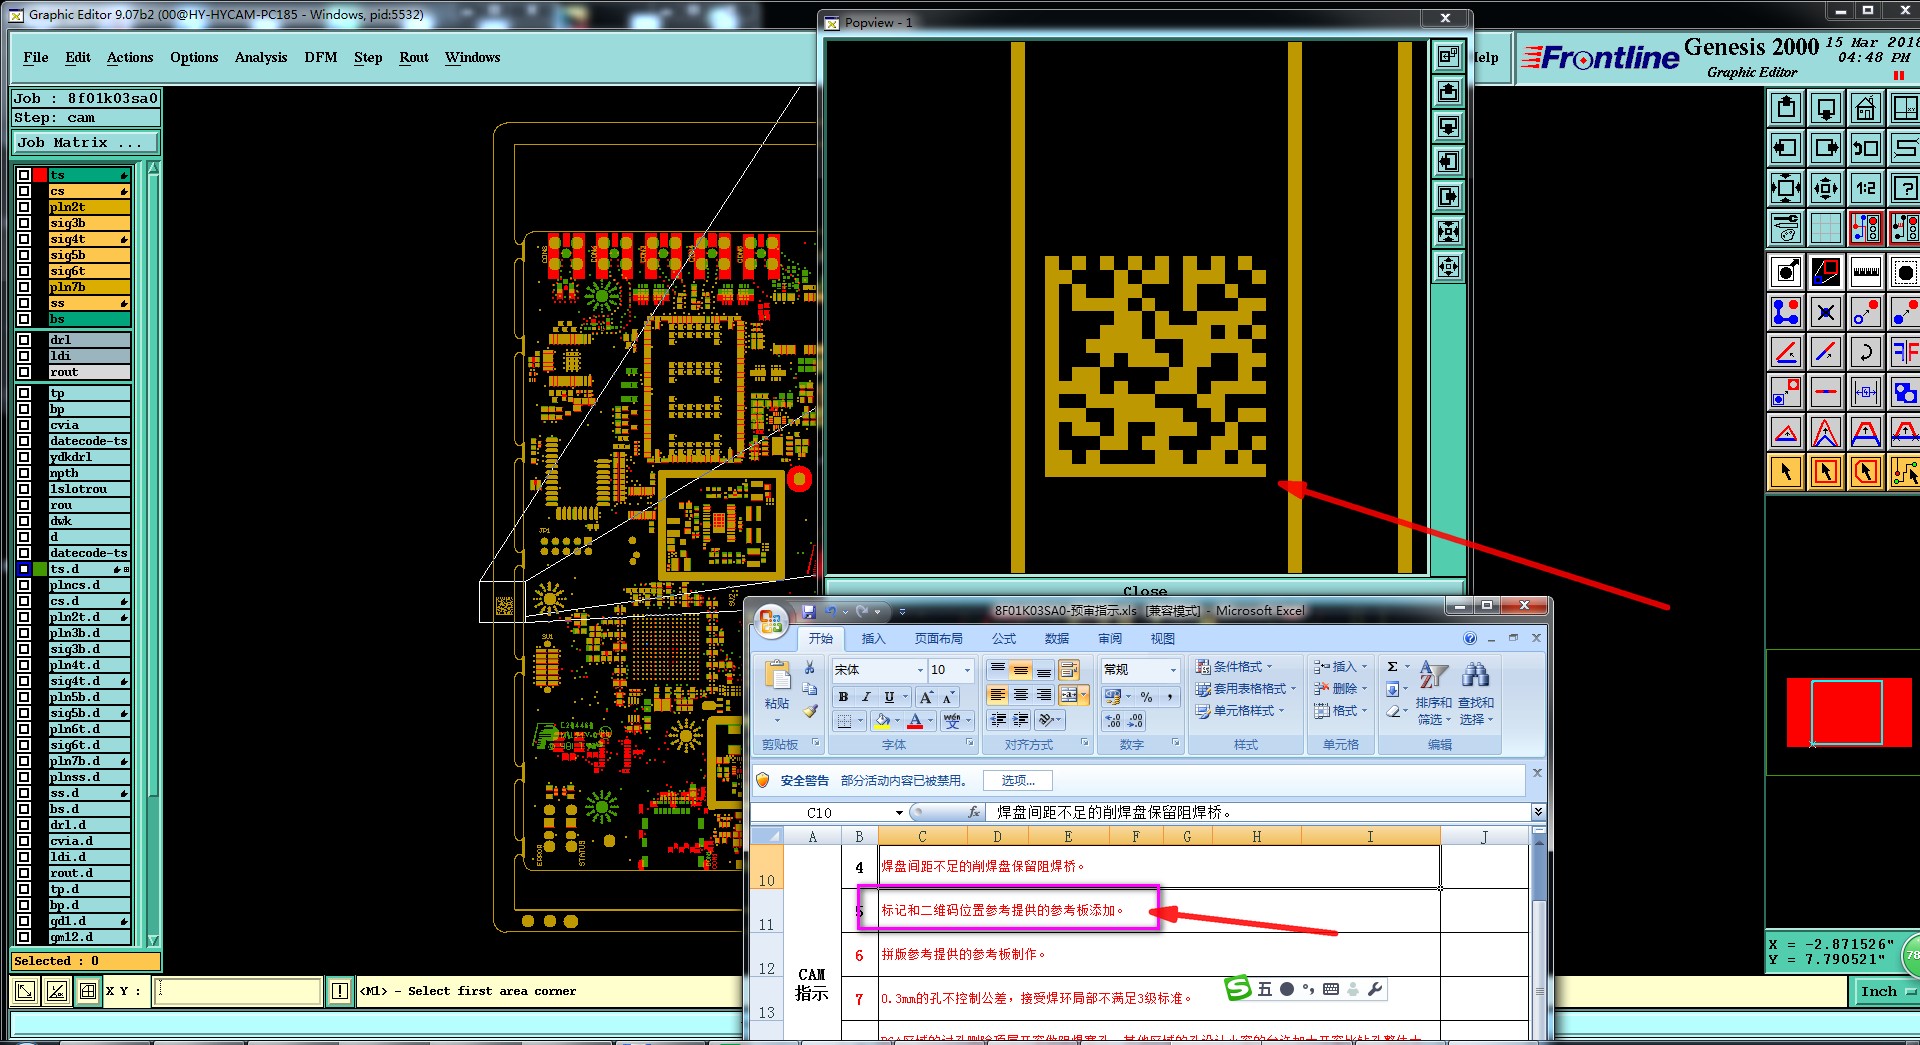Click the Excel Format Painter brush icon
The height and width of the screenshot is (1045, 1920).
[x=810, y=711]
